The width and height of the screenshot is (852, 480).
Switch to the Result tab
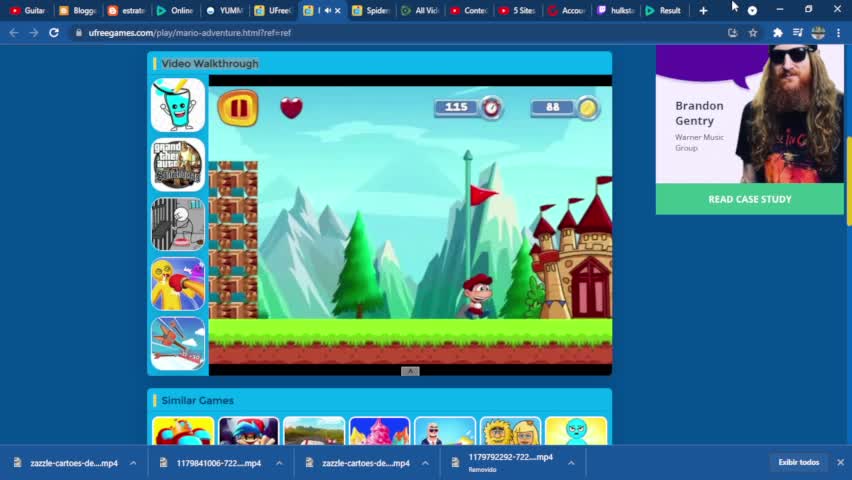click(664, 10)
